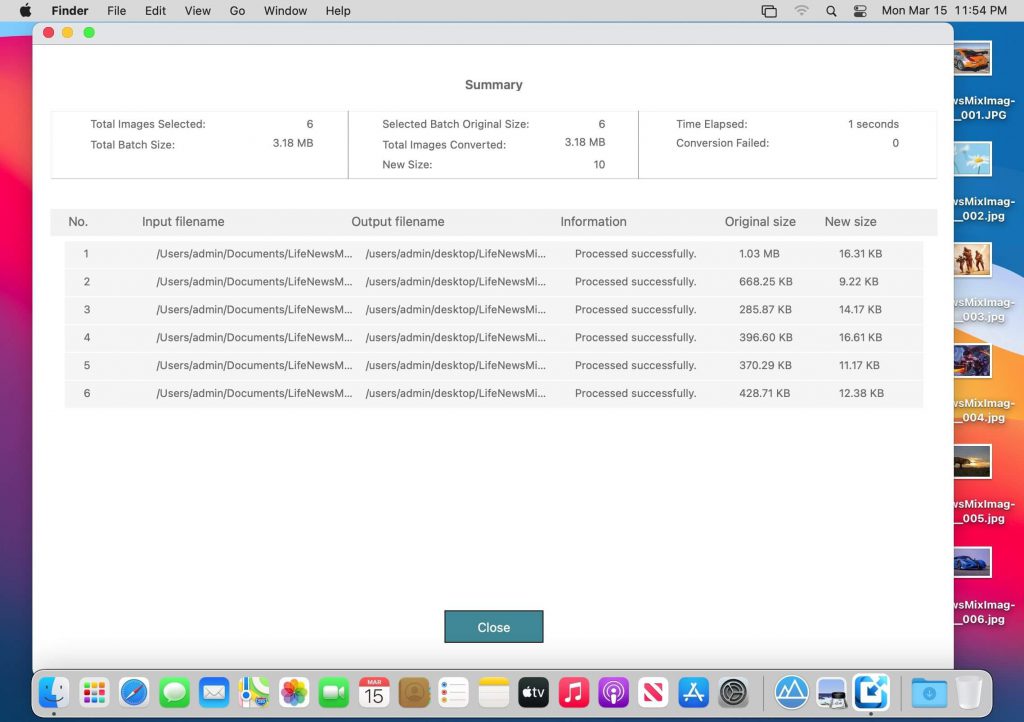Open Photos app in the dock

click(294, 692)
